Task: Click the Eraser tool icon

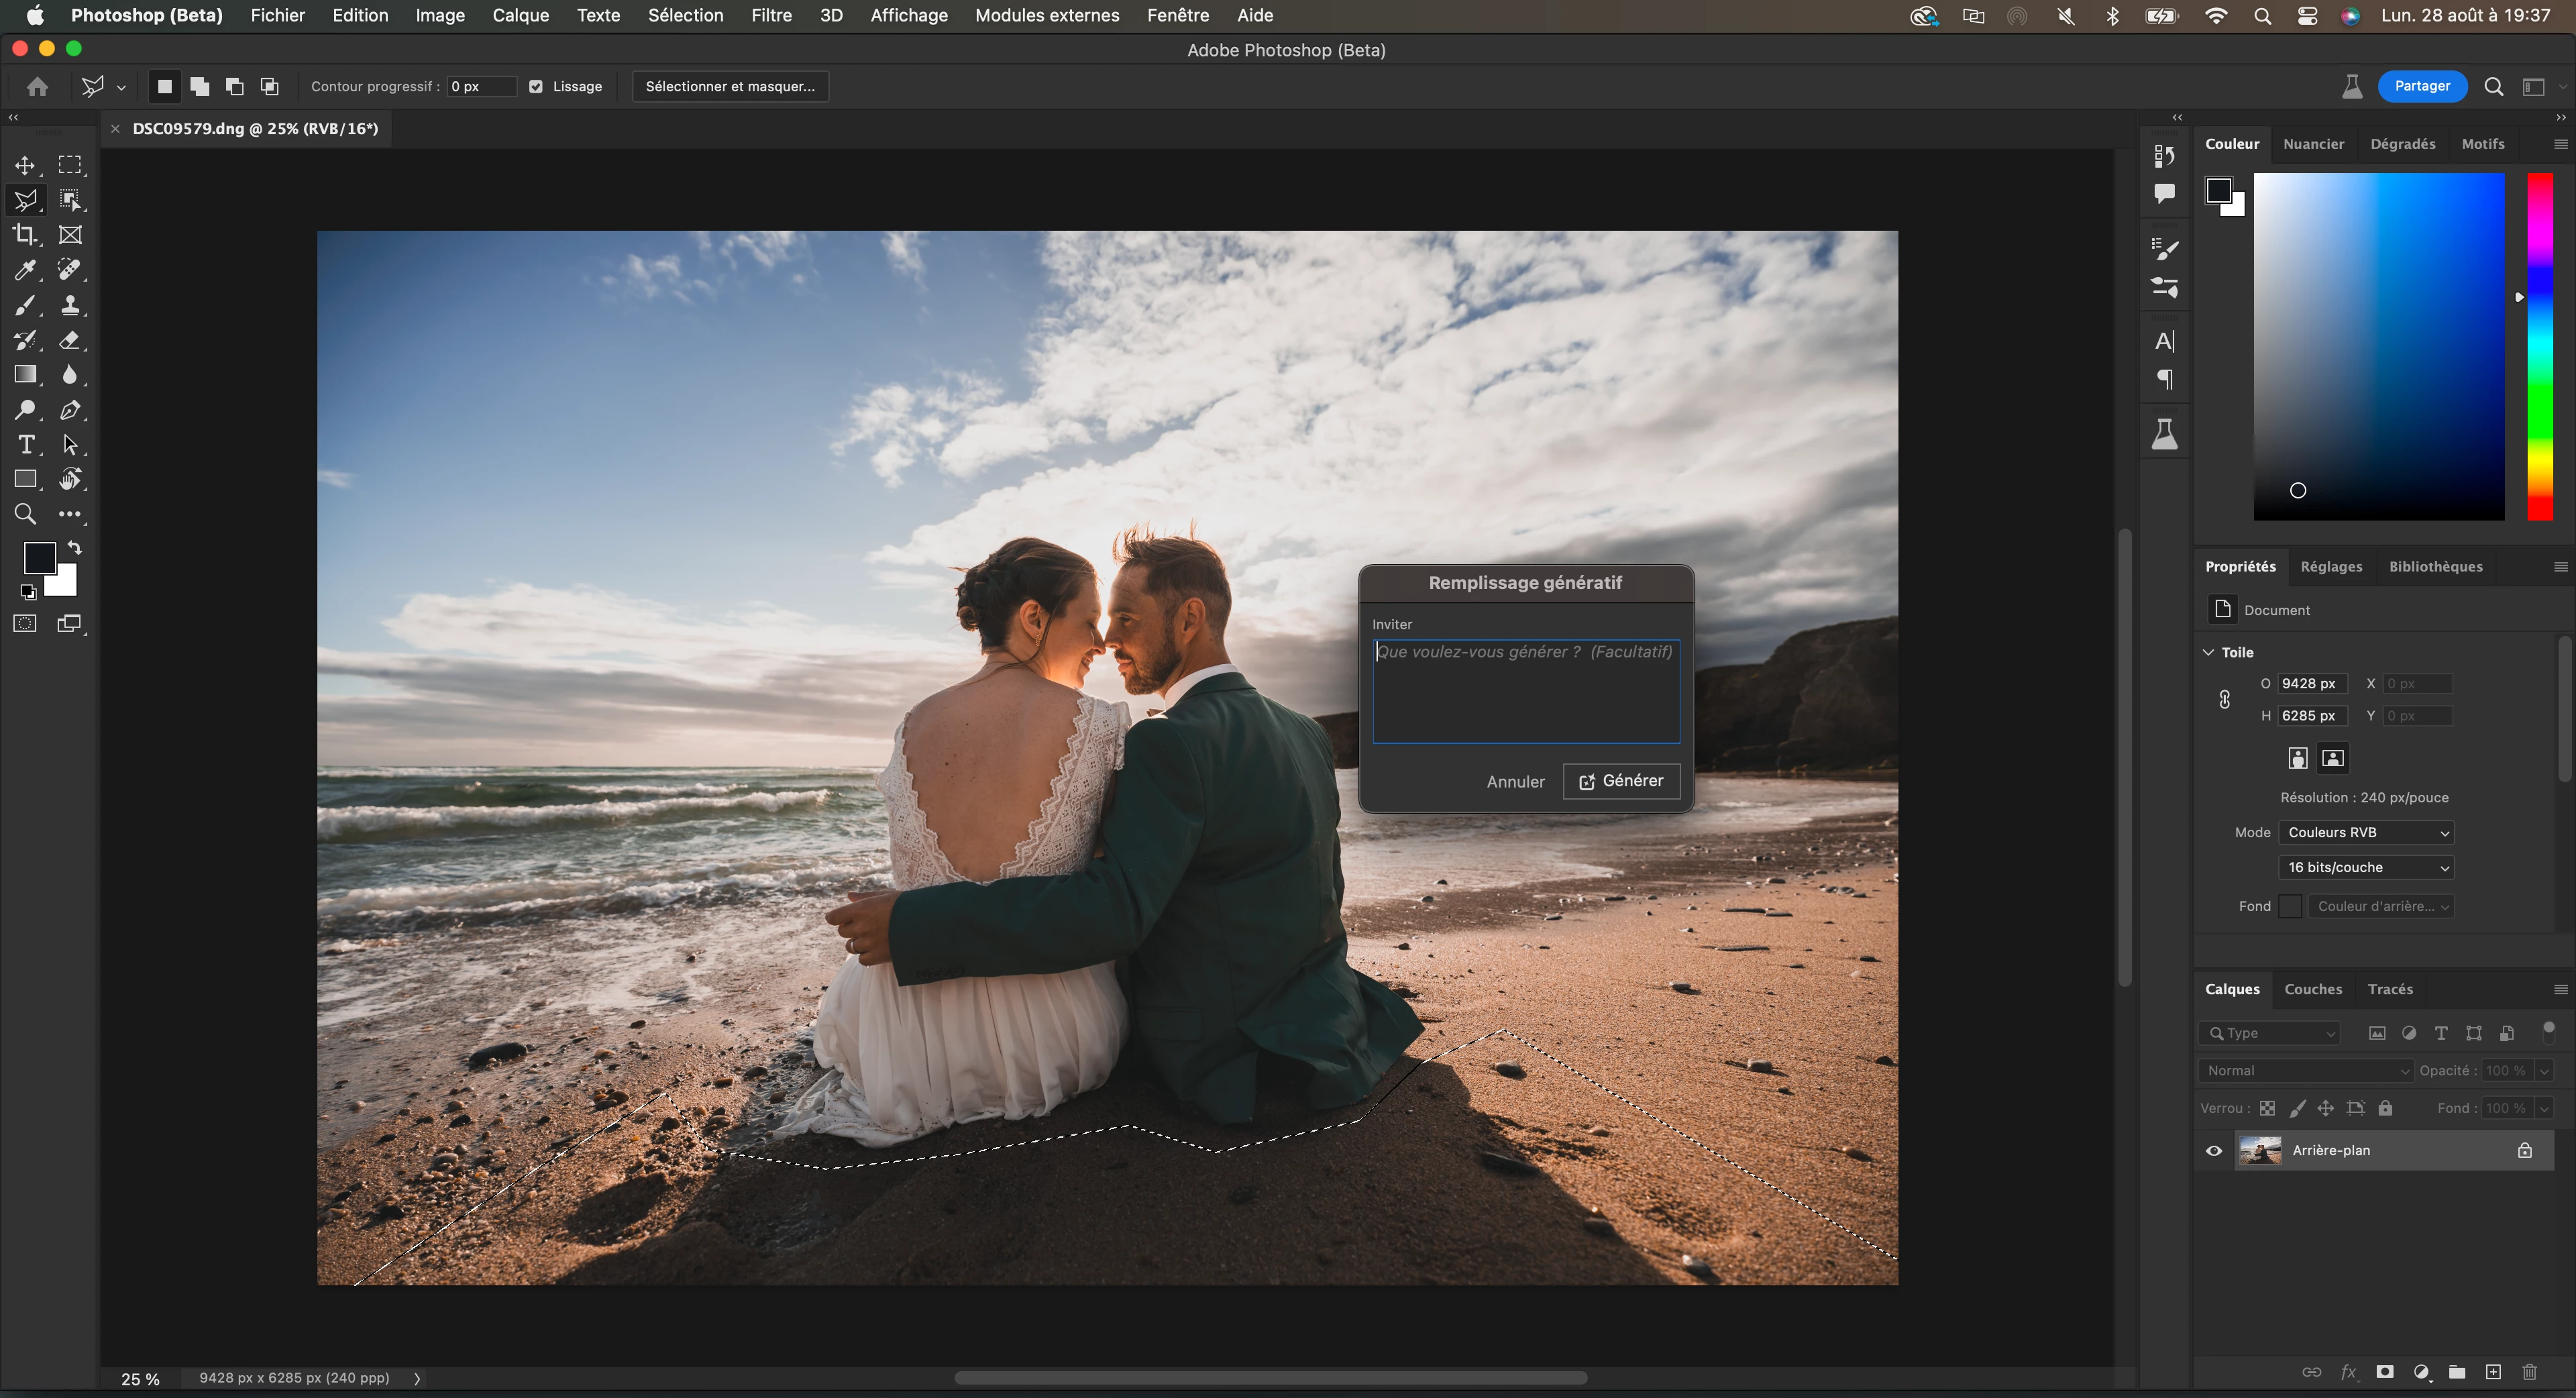Action: 70,340
